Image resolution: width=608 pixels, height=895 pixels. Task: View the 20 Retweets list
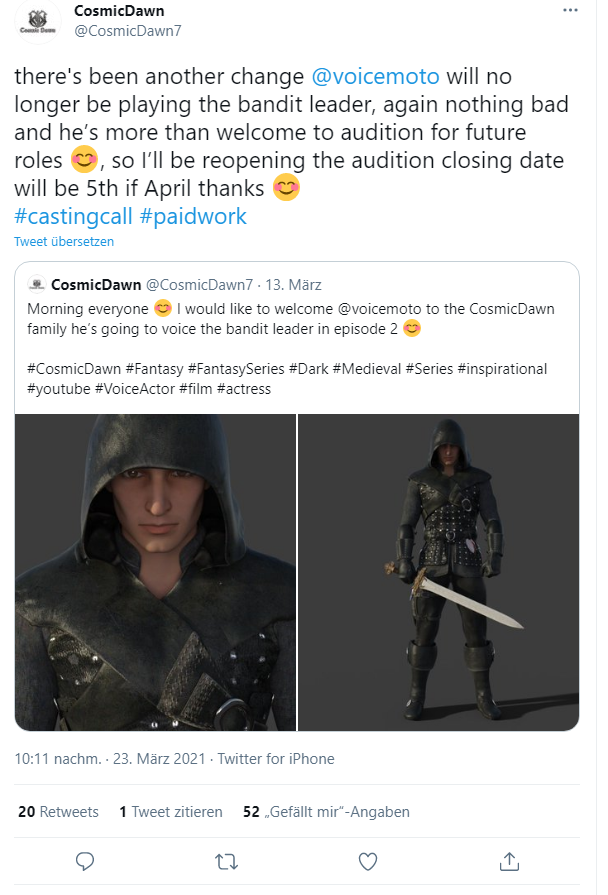pos(58,812)
